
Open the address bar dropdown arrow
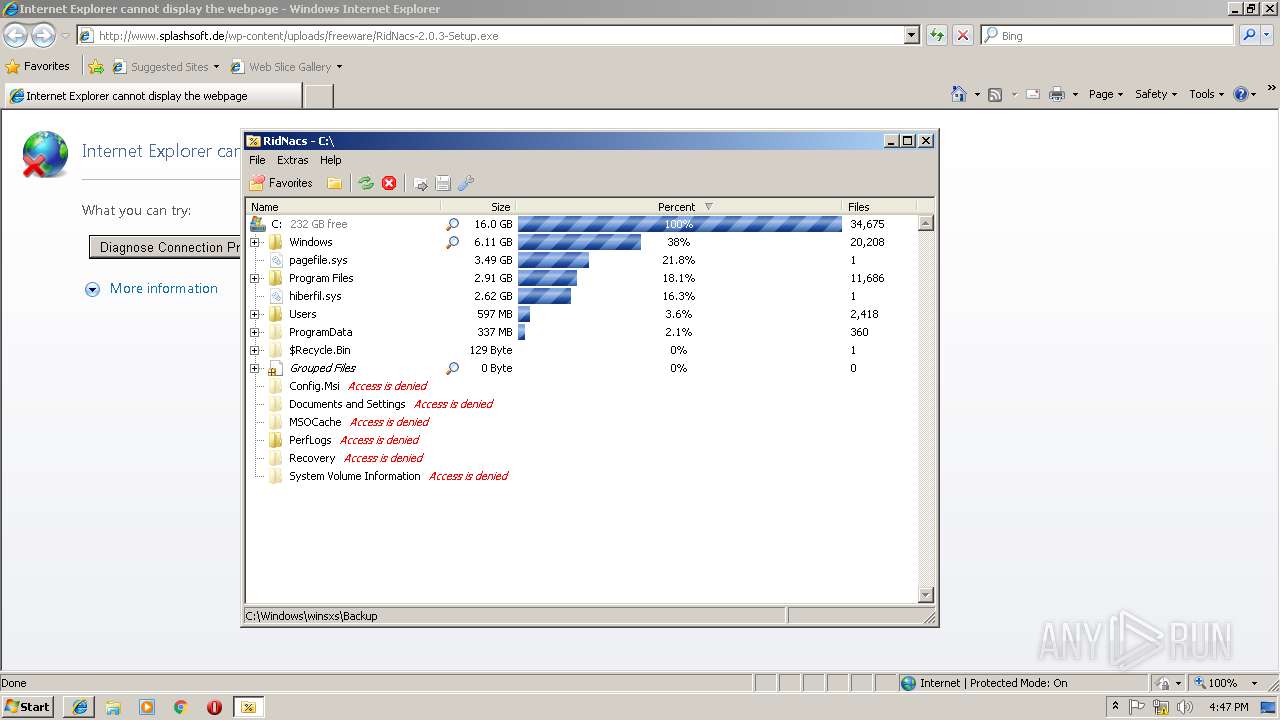pyautogui.click(x=911, y=35)
